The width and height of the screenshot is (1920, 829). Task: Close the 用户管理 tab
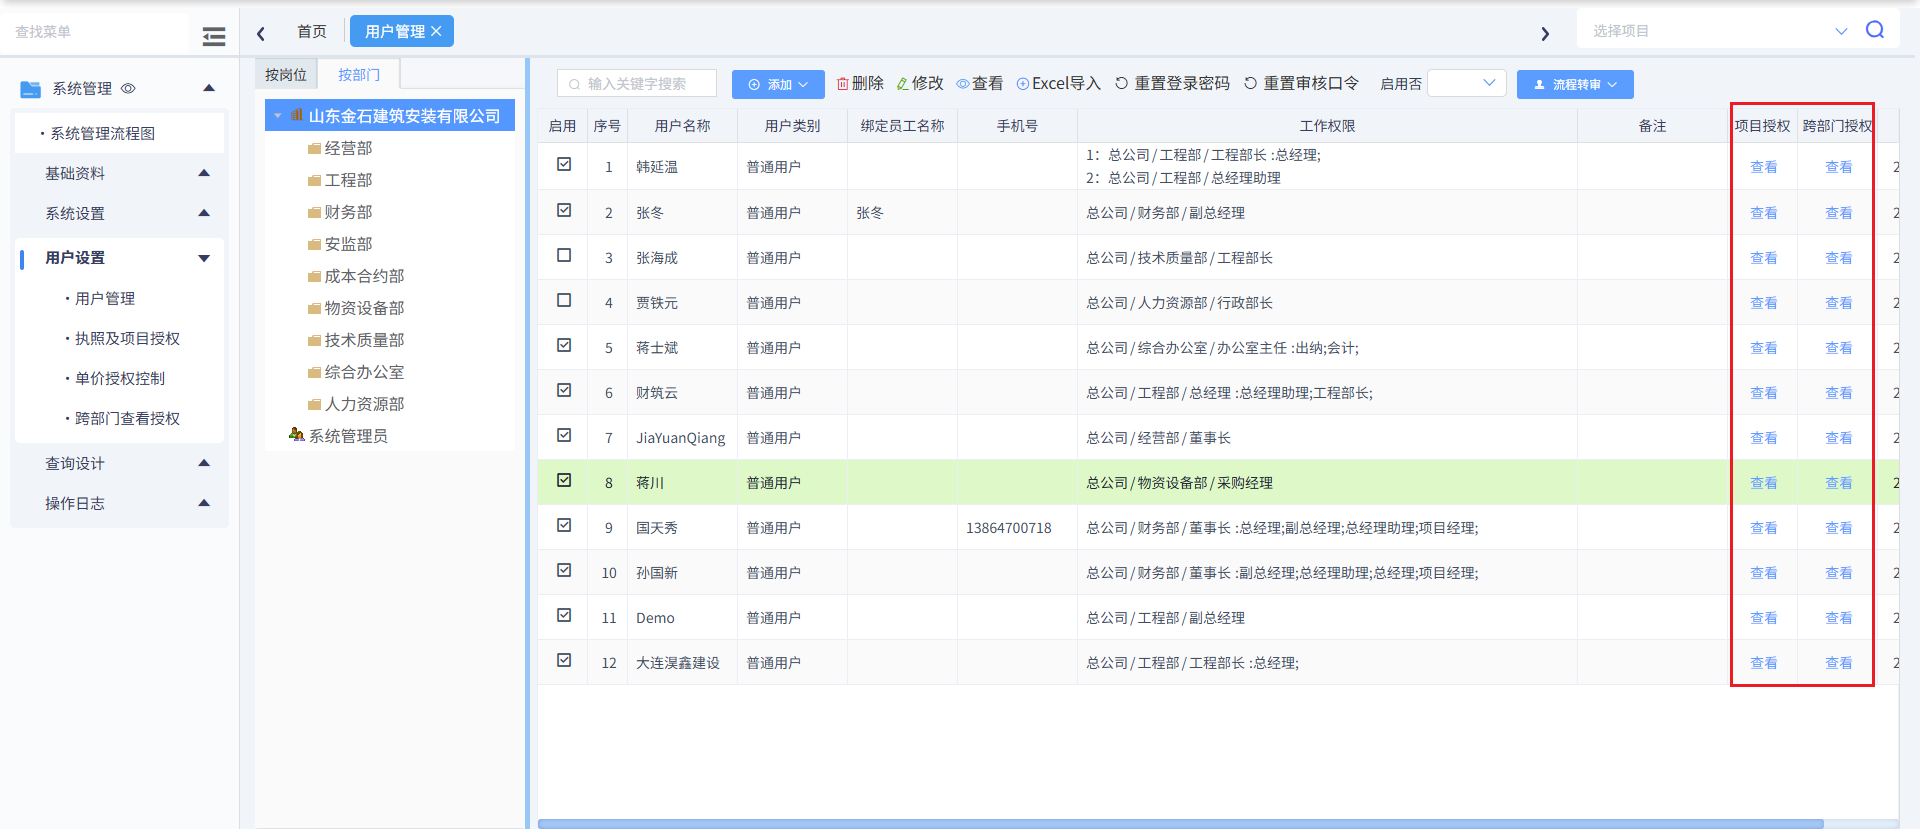(x=436, y=31)
